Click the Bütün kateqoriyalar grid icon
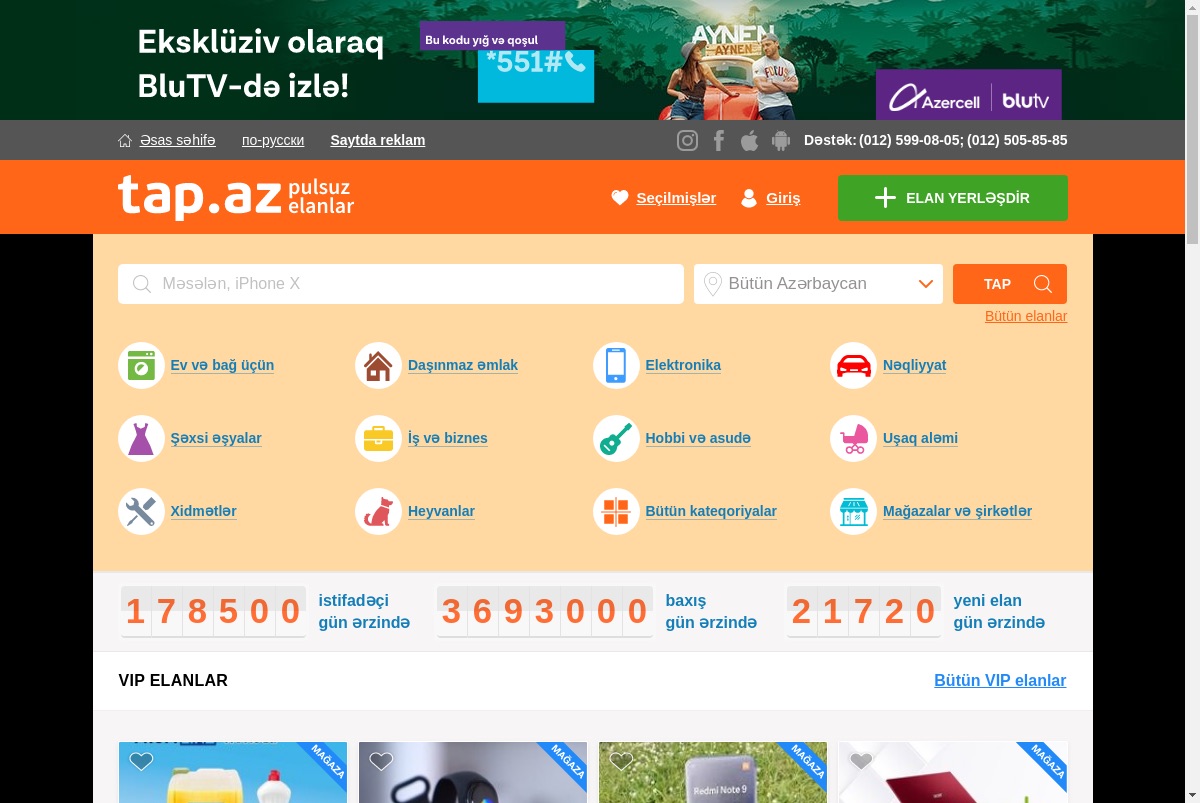 (x=616, y=511)
